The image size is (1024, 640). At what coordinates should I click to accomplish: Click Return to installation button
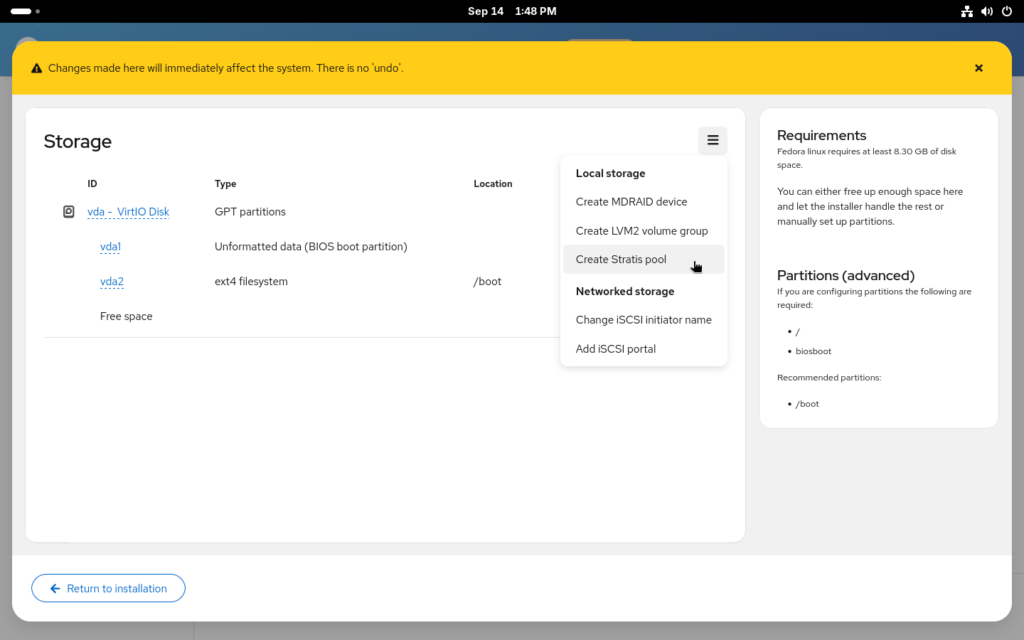pos(108,588)
